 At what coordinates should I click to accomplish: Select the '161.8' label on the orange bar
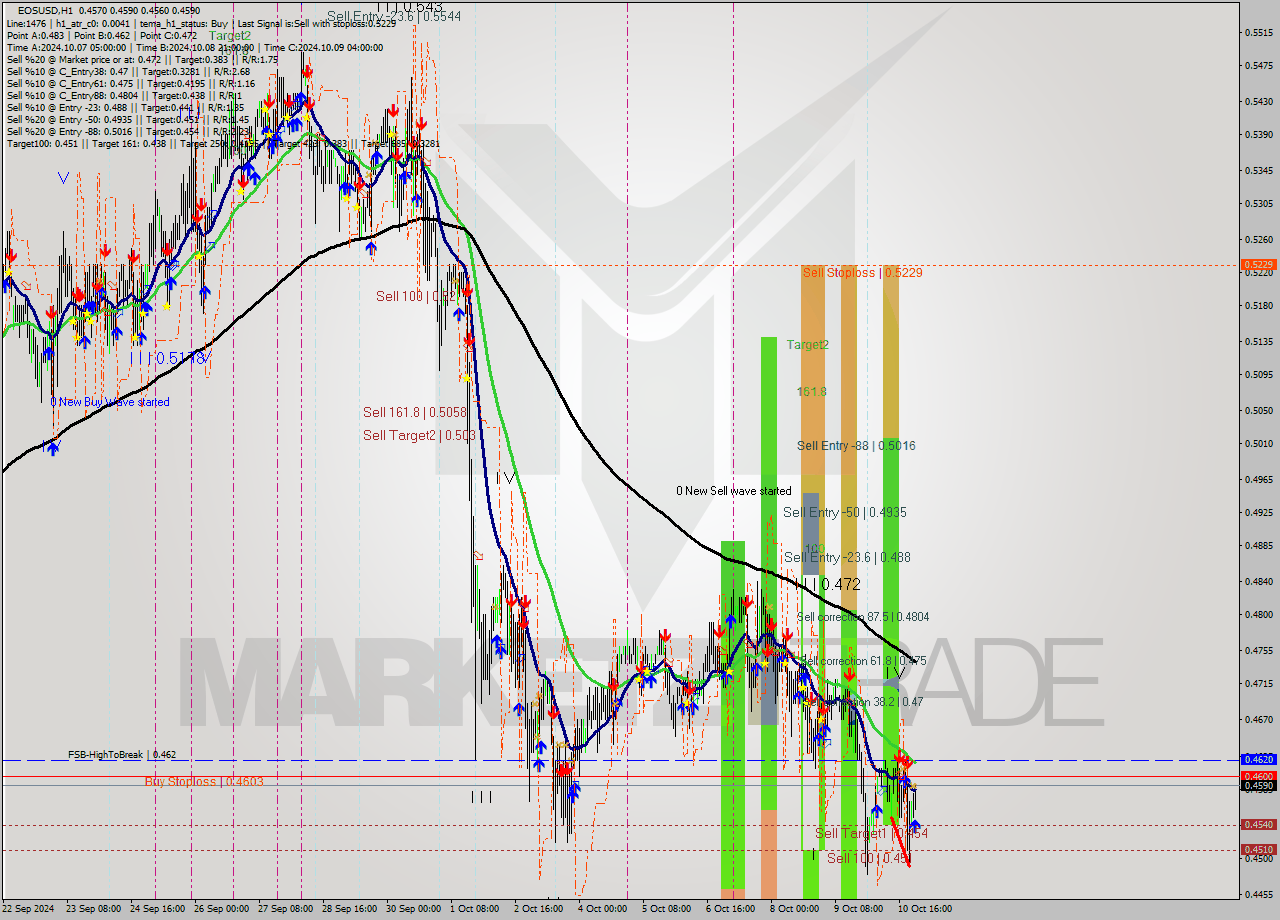click(x=812, y=391)
